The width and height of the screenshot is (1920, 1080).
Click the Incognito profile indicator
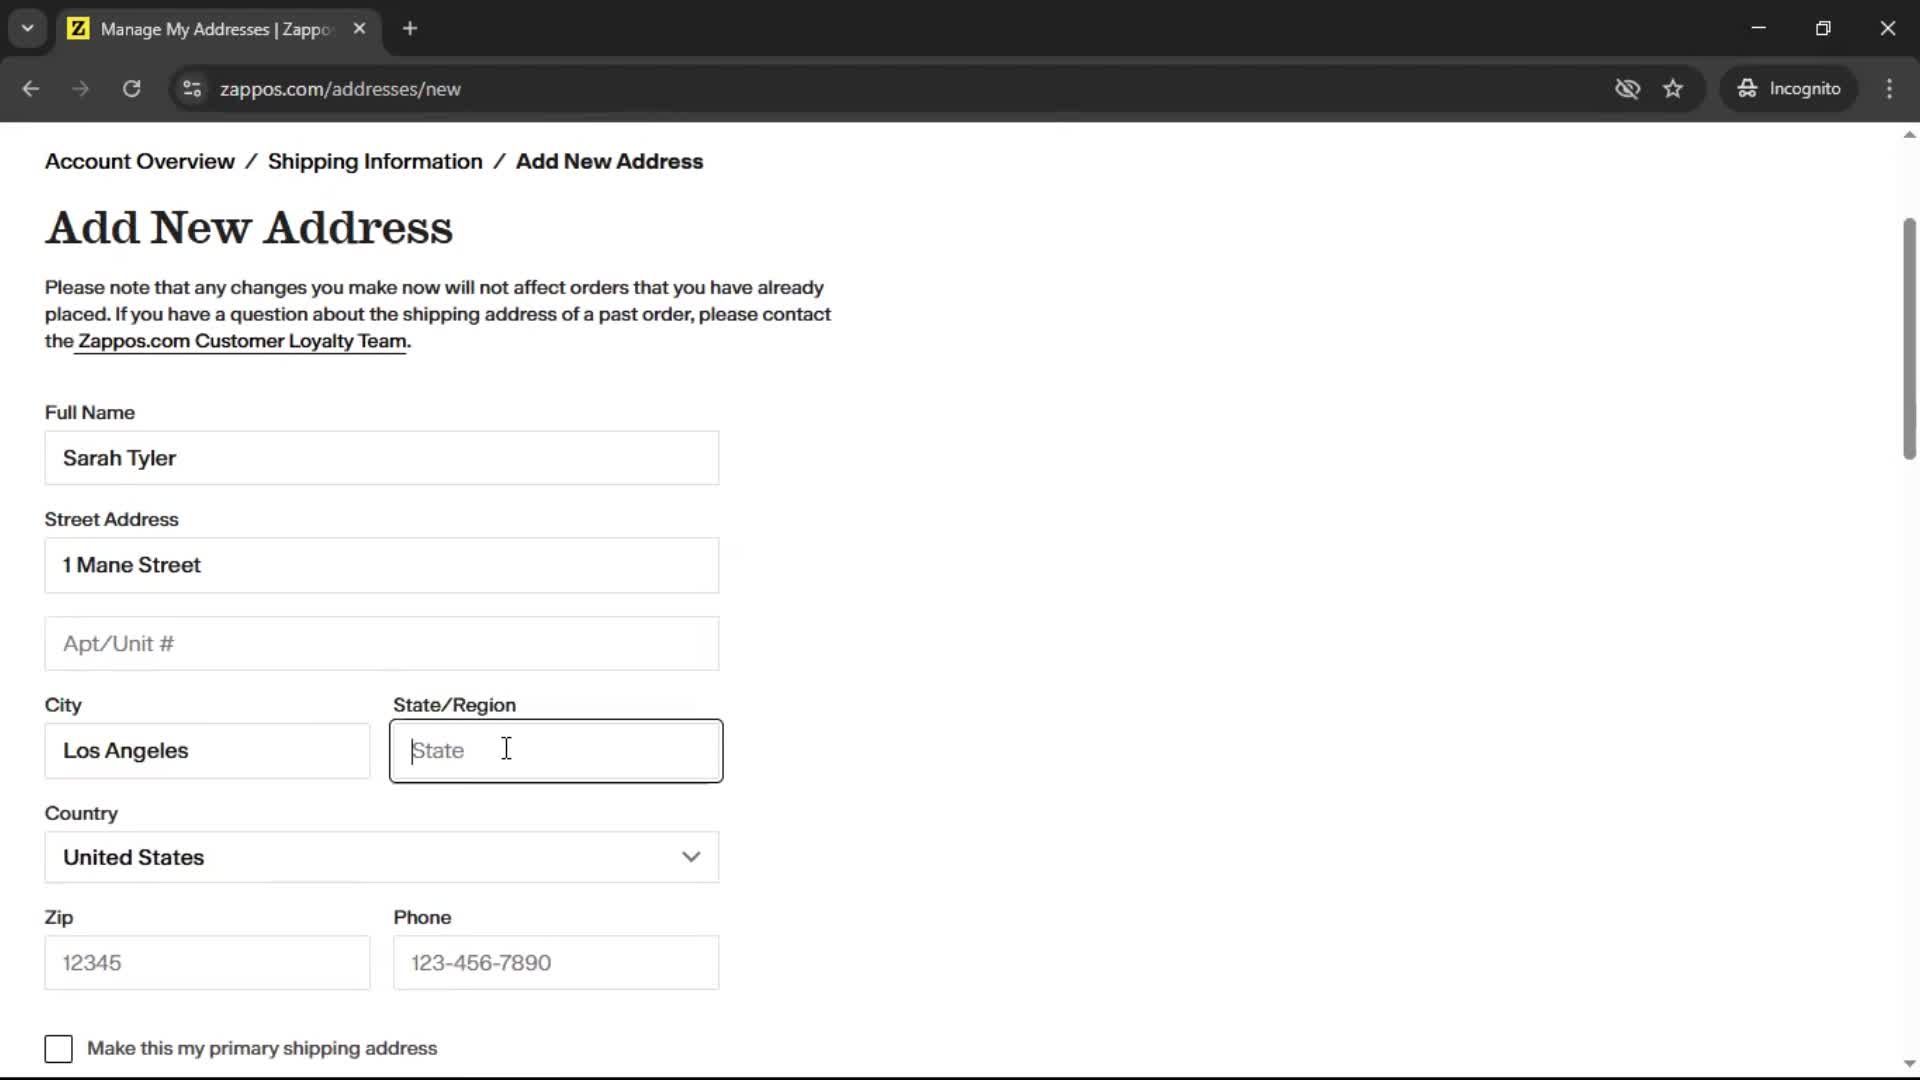click(1789, 89)
